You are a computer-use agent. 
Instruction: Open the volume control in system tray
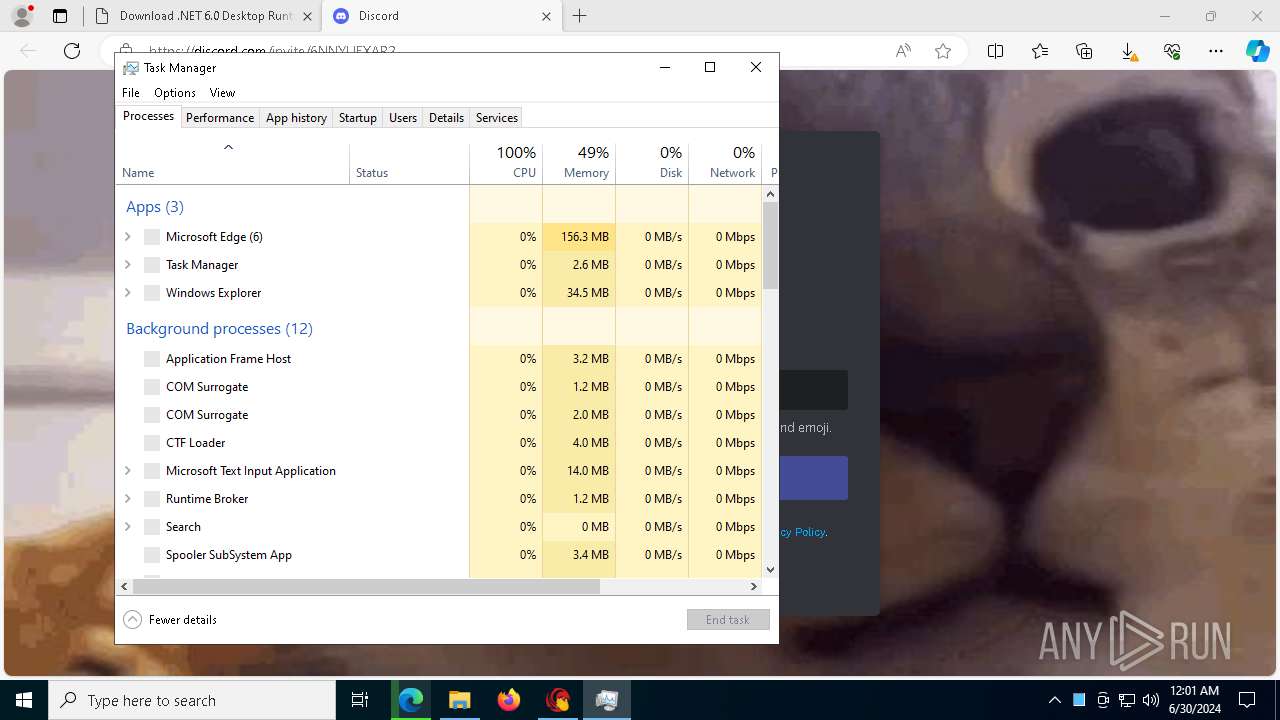coord(1150,700)
